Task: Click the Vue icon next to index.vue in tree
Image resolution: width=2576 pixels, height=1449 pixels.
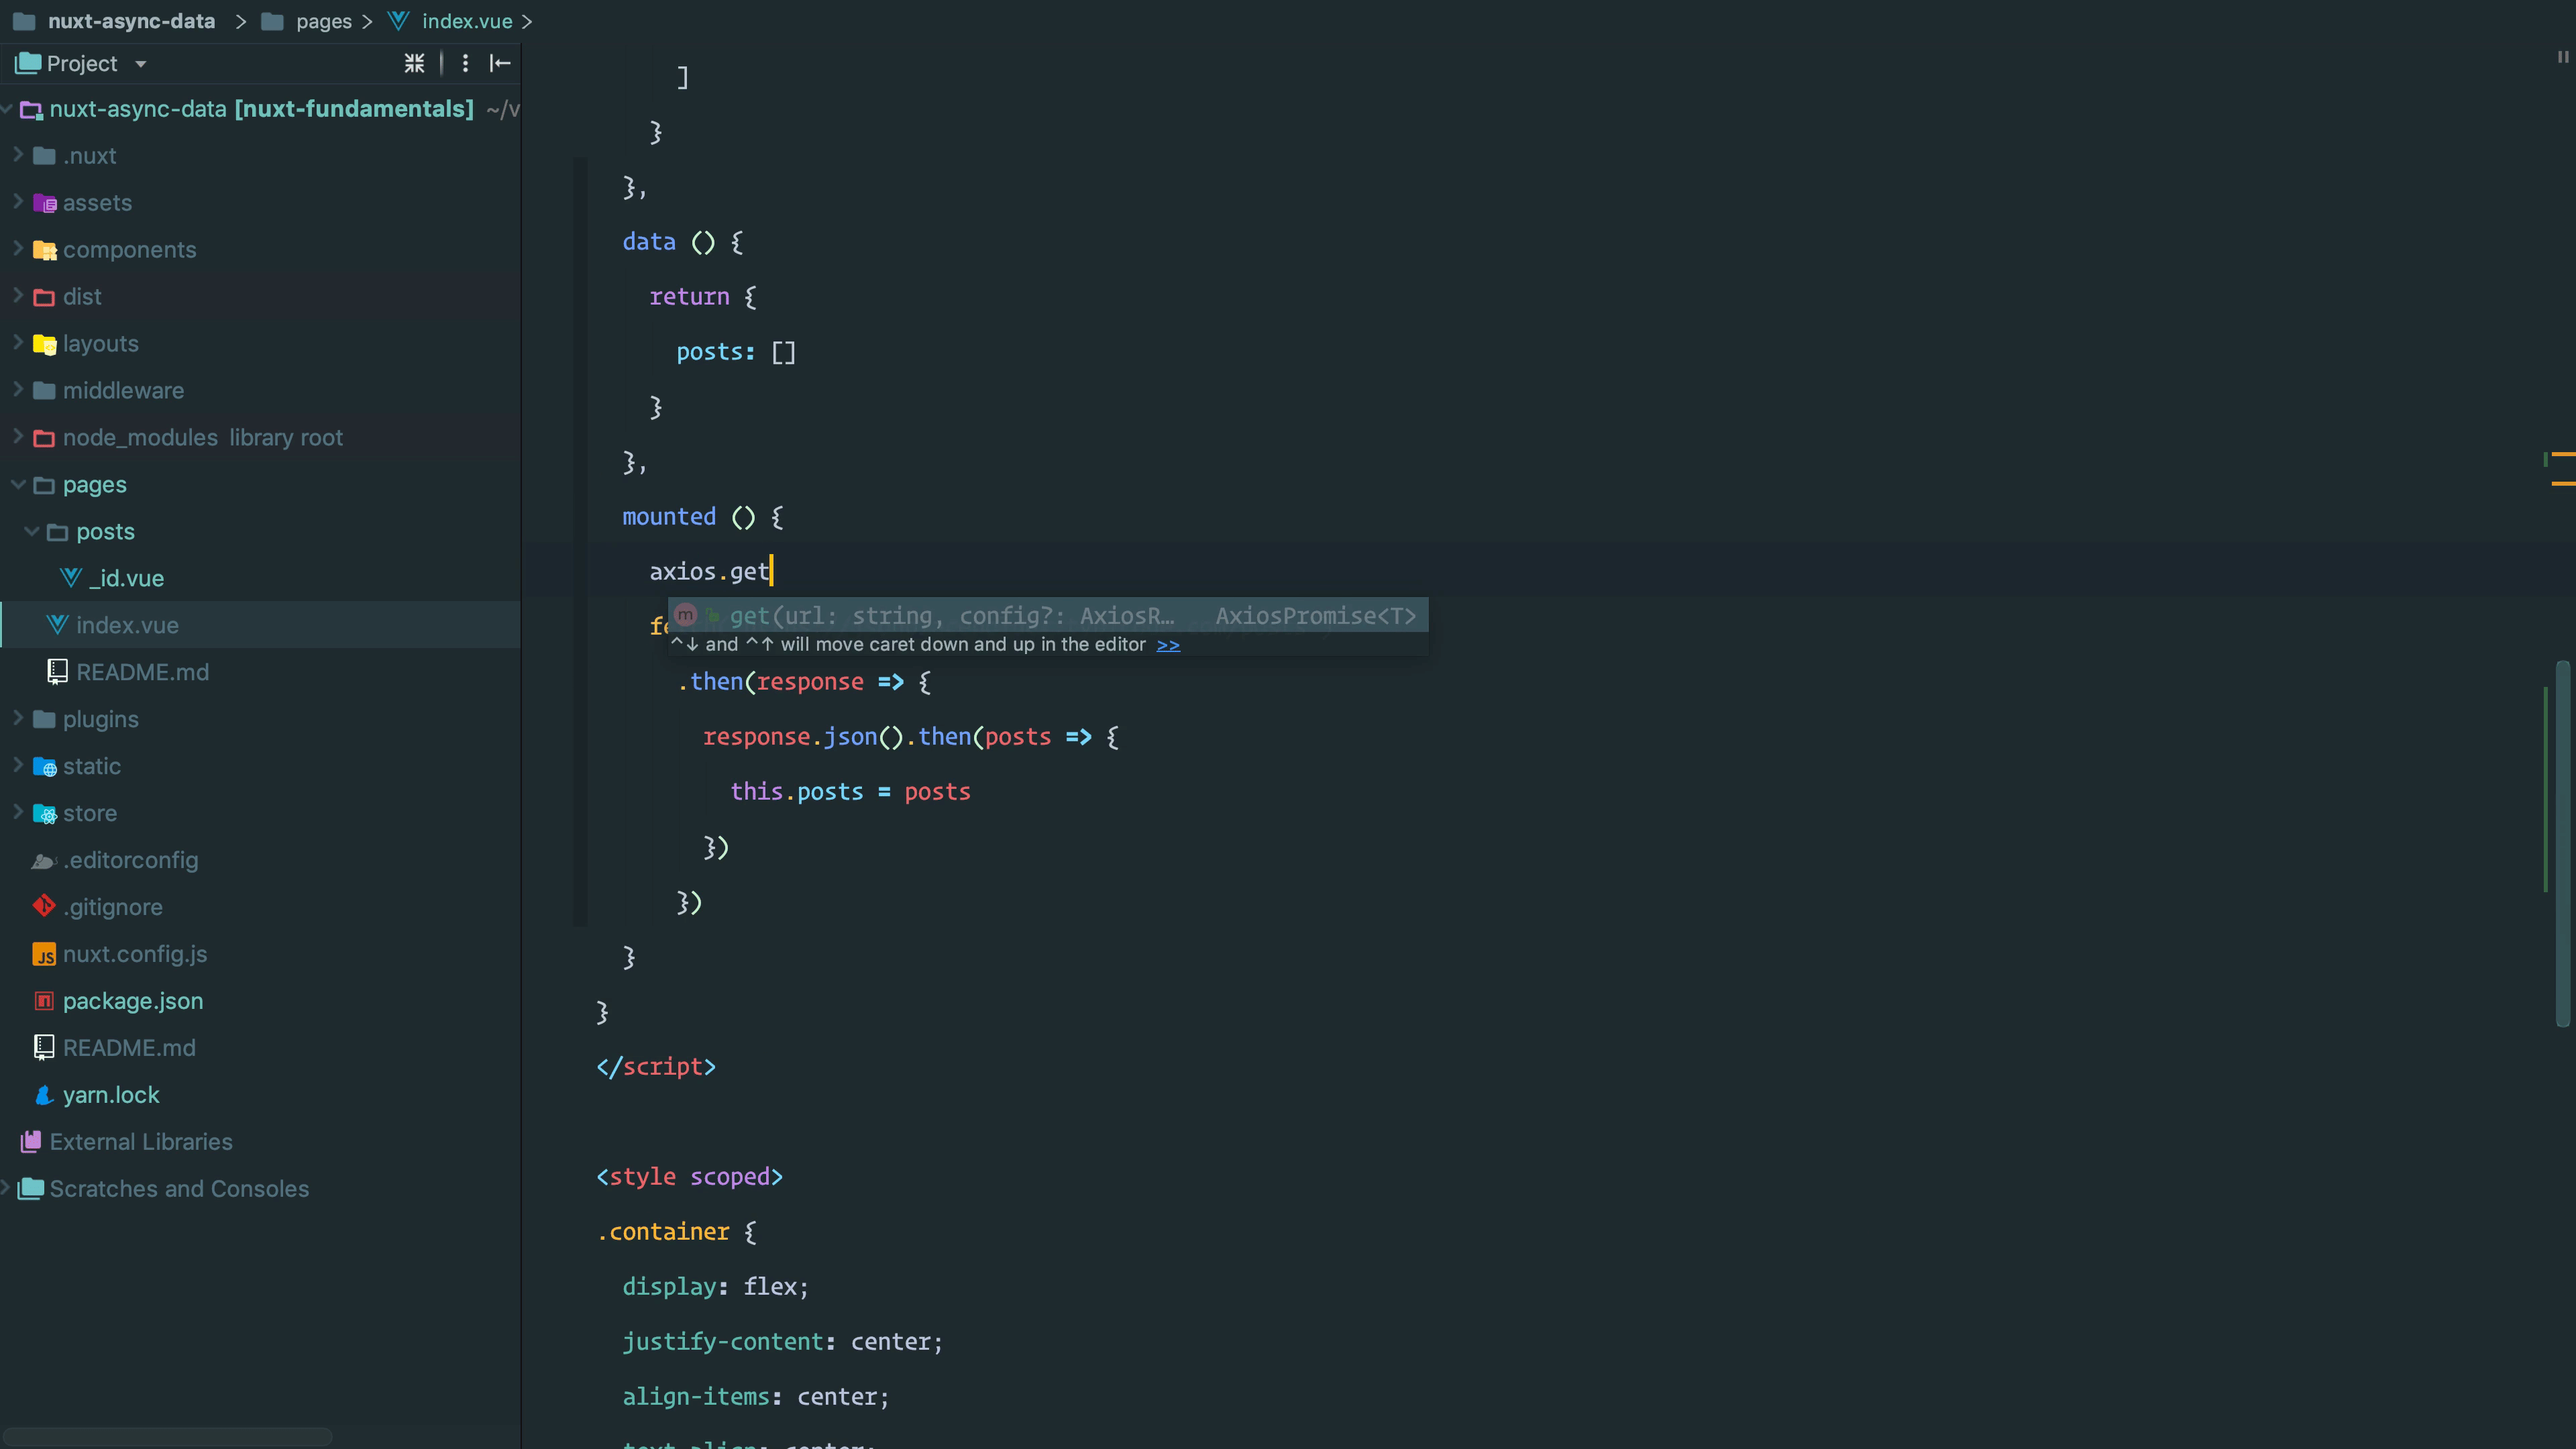Action: [58, 625]
